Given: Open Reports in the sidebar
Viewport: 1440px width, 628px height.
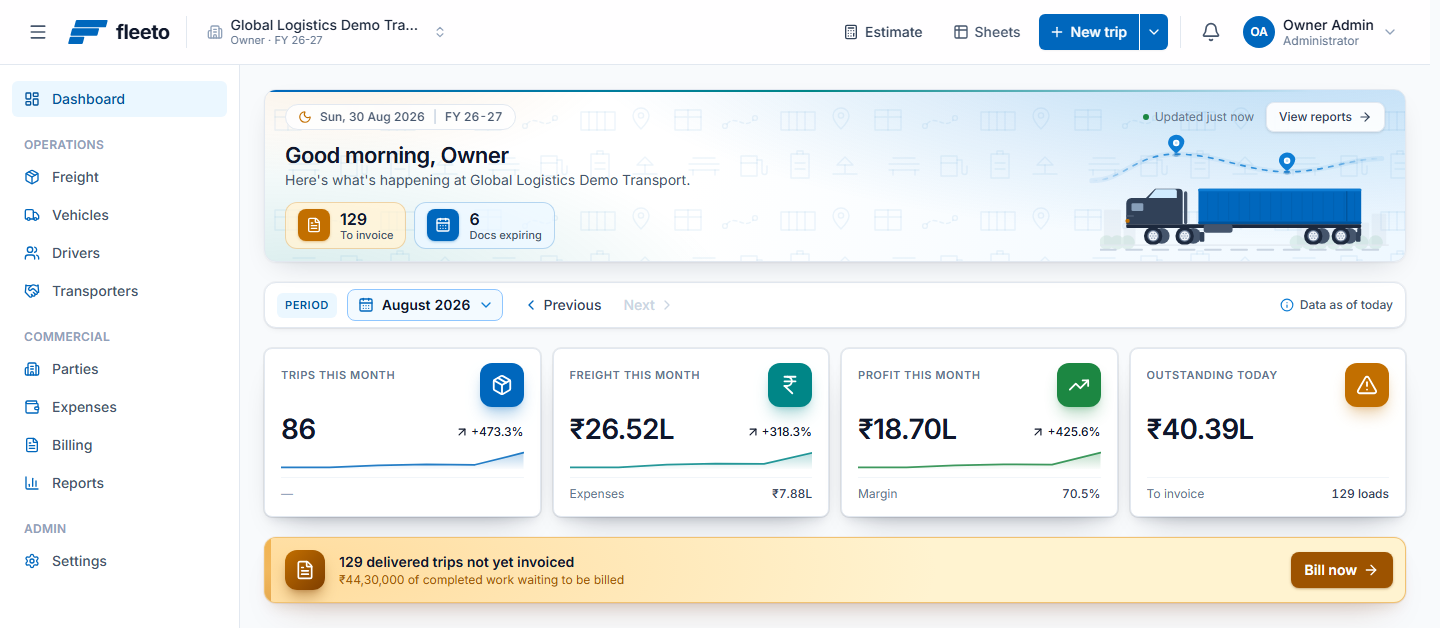Looking at the screenshot, I should 119,483.
